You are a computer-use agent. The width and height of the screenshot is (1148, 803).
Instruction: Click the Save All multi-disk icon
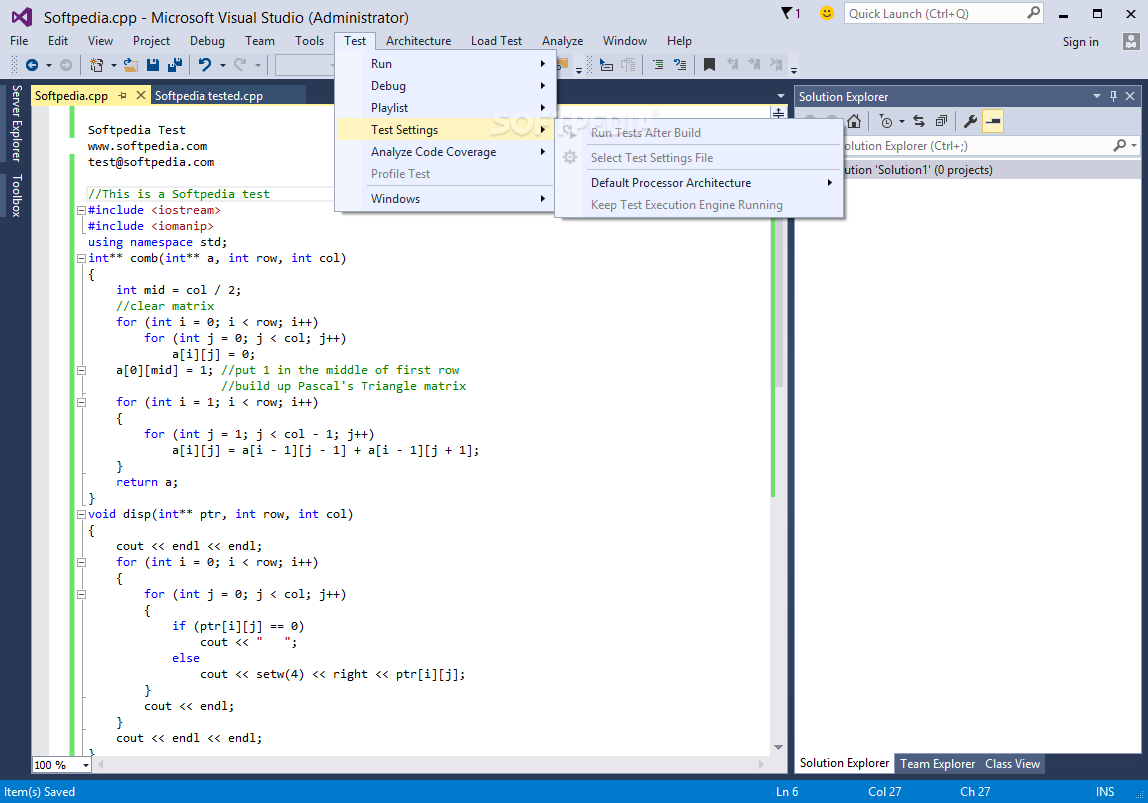[175, 65]
